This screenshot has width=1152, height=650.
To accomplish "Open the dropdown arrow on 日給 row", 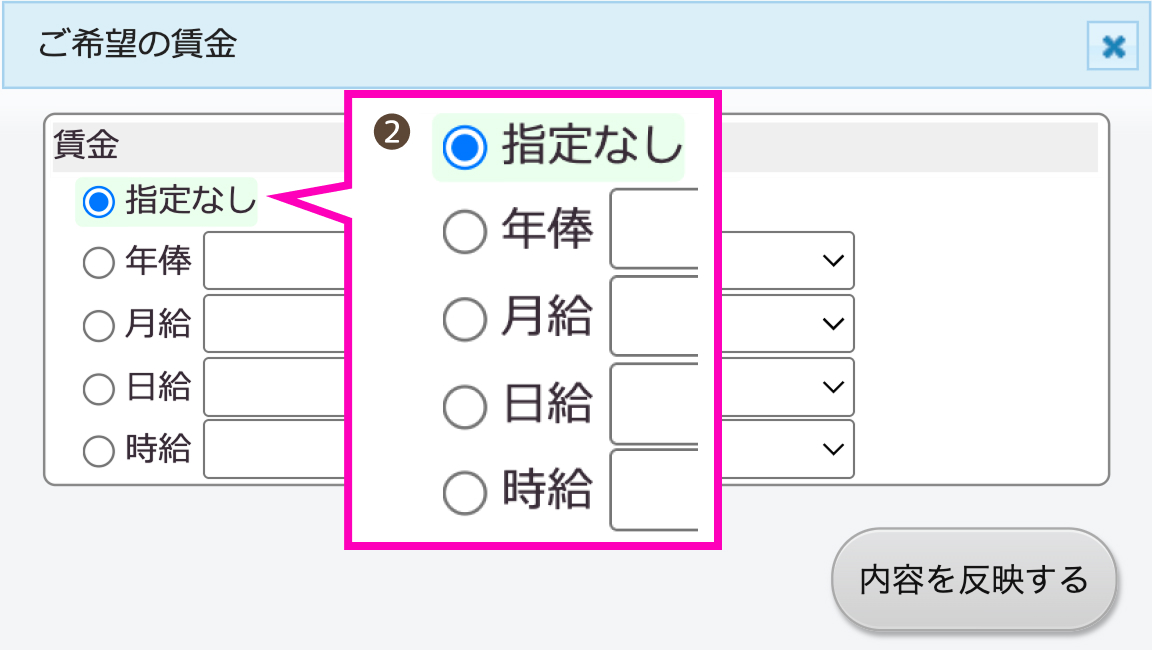I will coord(831,387).
